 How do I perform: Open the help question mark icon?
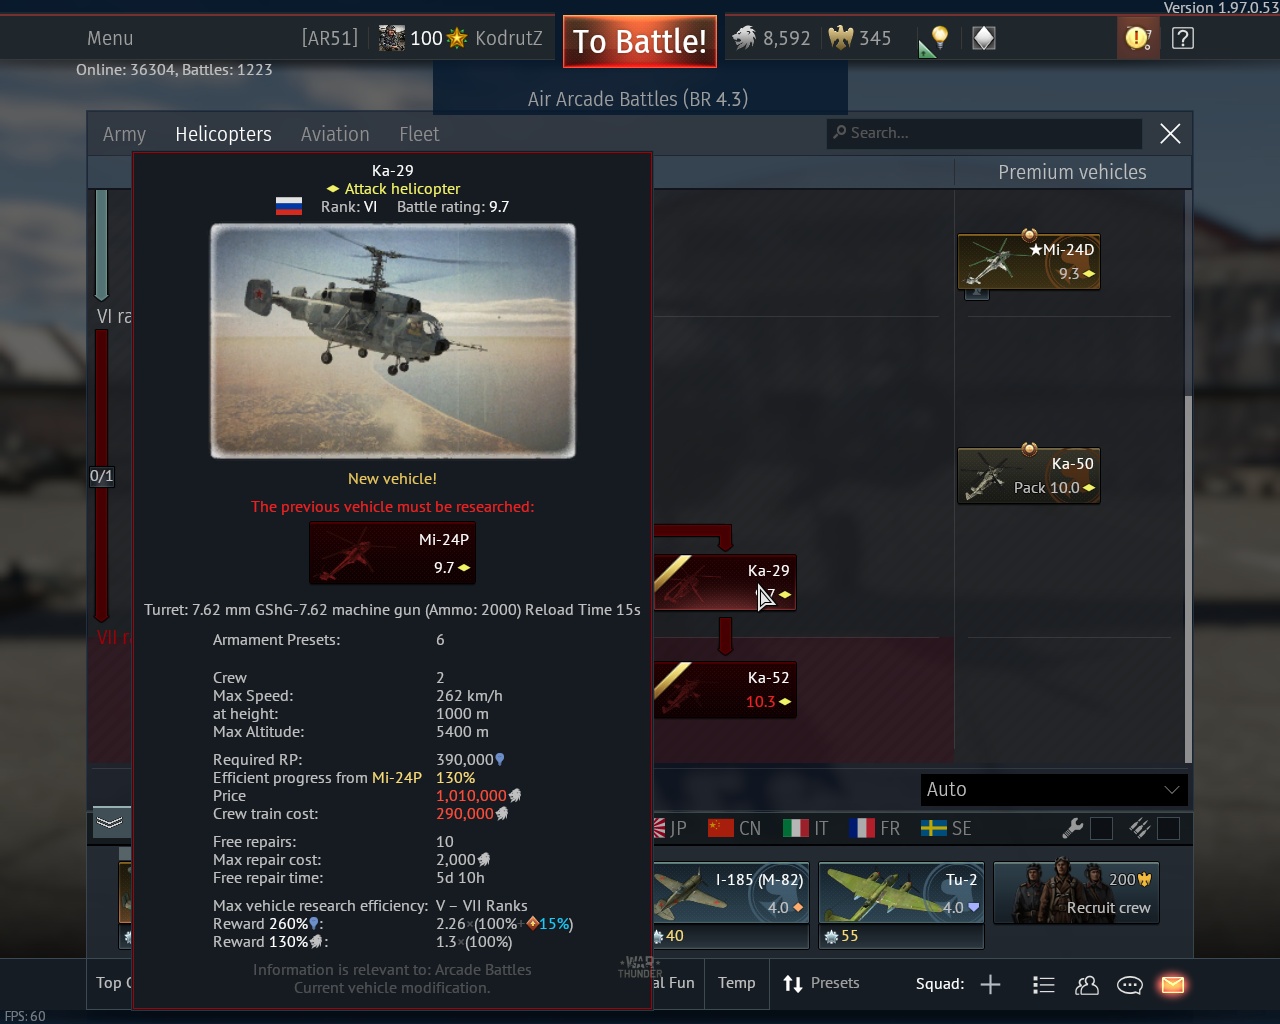(x=1182, y=38)
